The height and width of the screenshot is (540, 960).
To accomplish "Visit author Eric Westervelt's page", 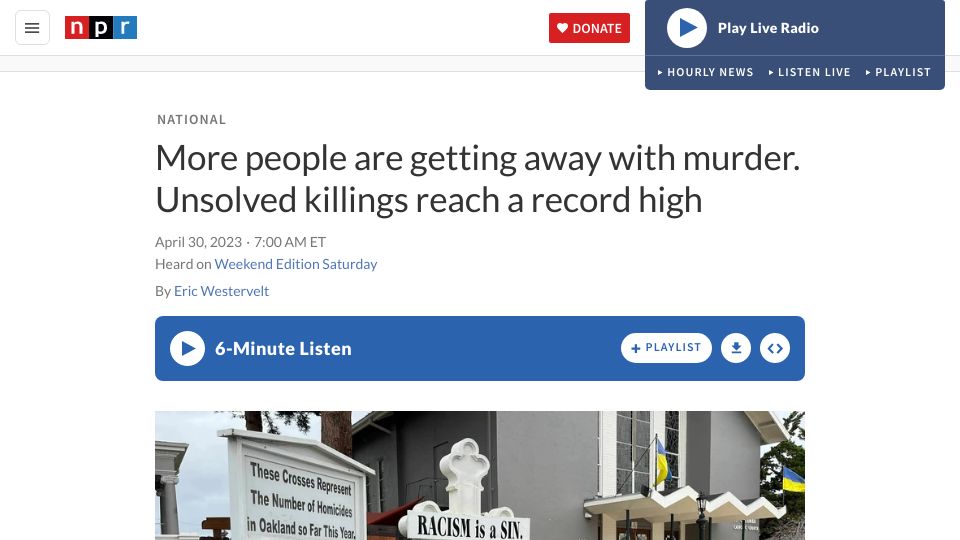I will 221,291.
